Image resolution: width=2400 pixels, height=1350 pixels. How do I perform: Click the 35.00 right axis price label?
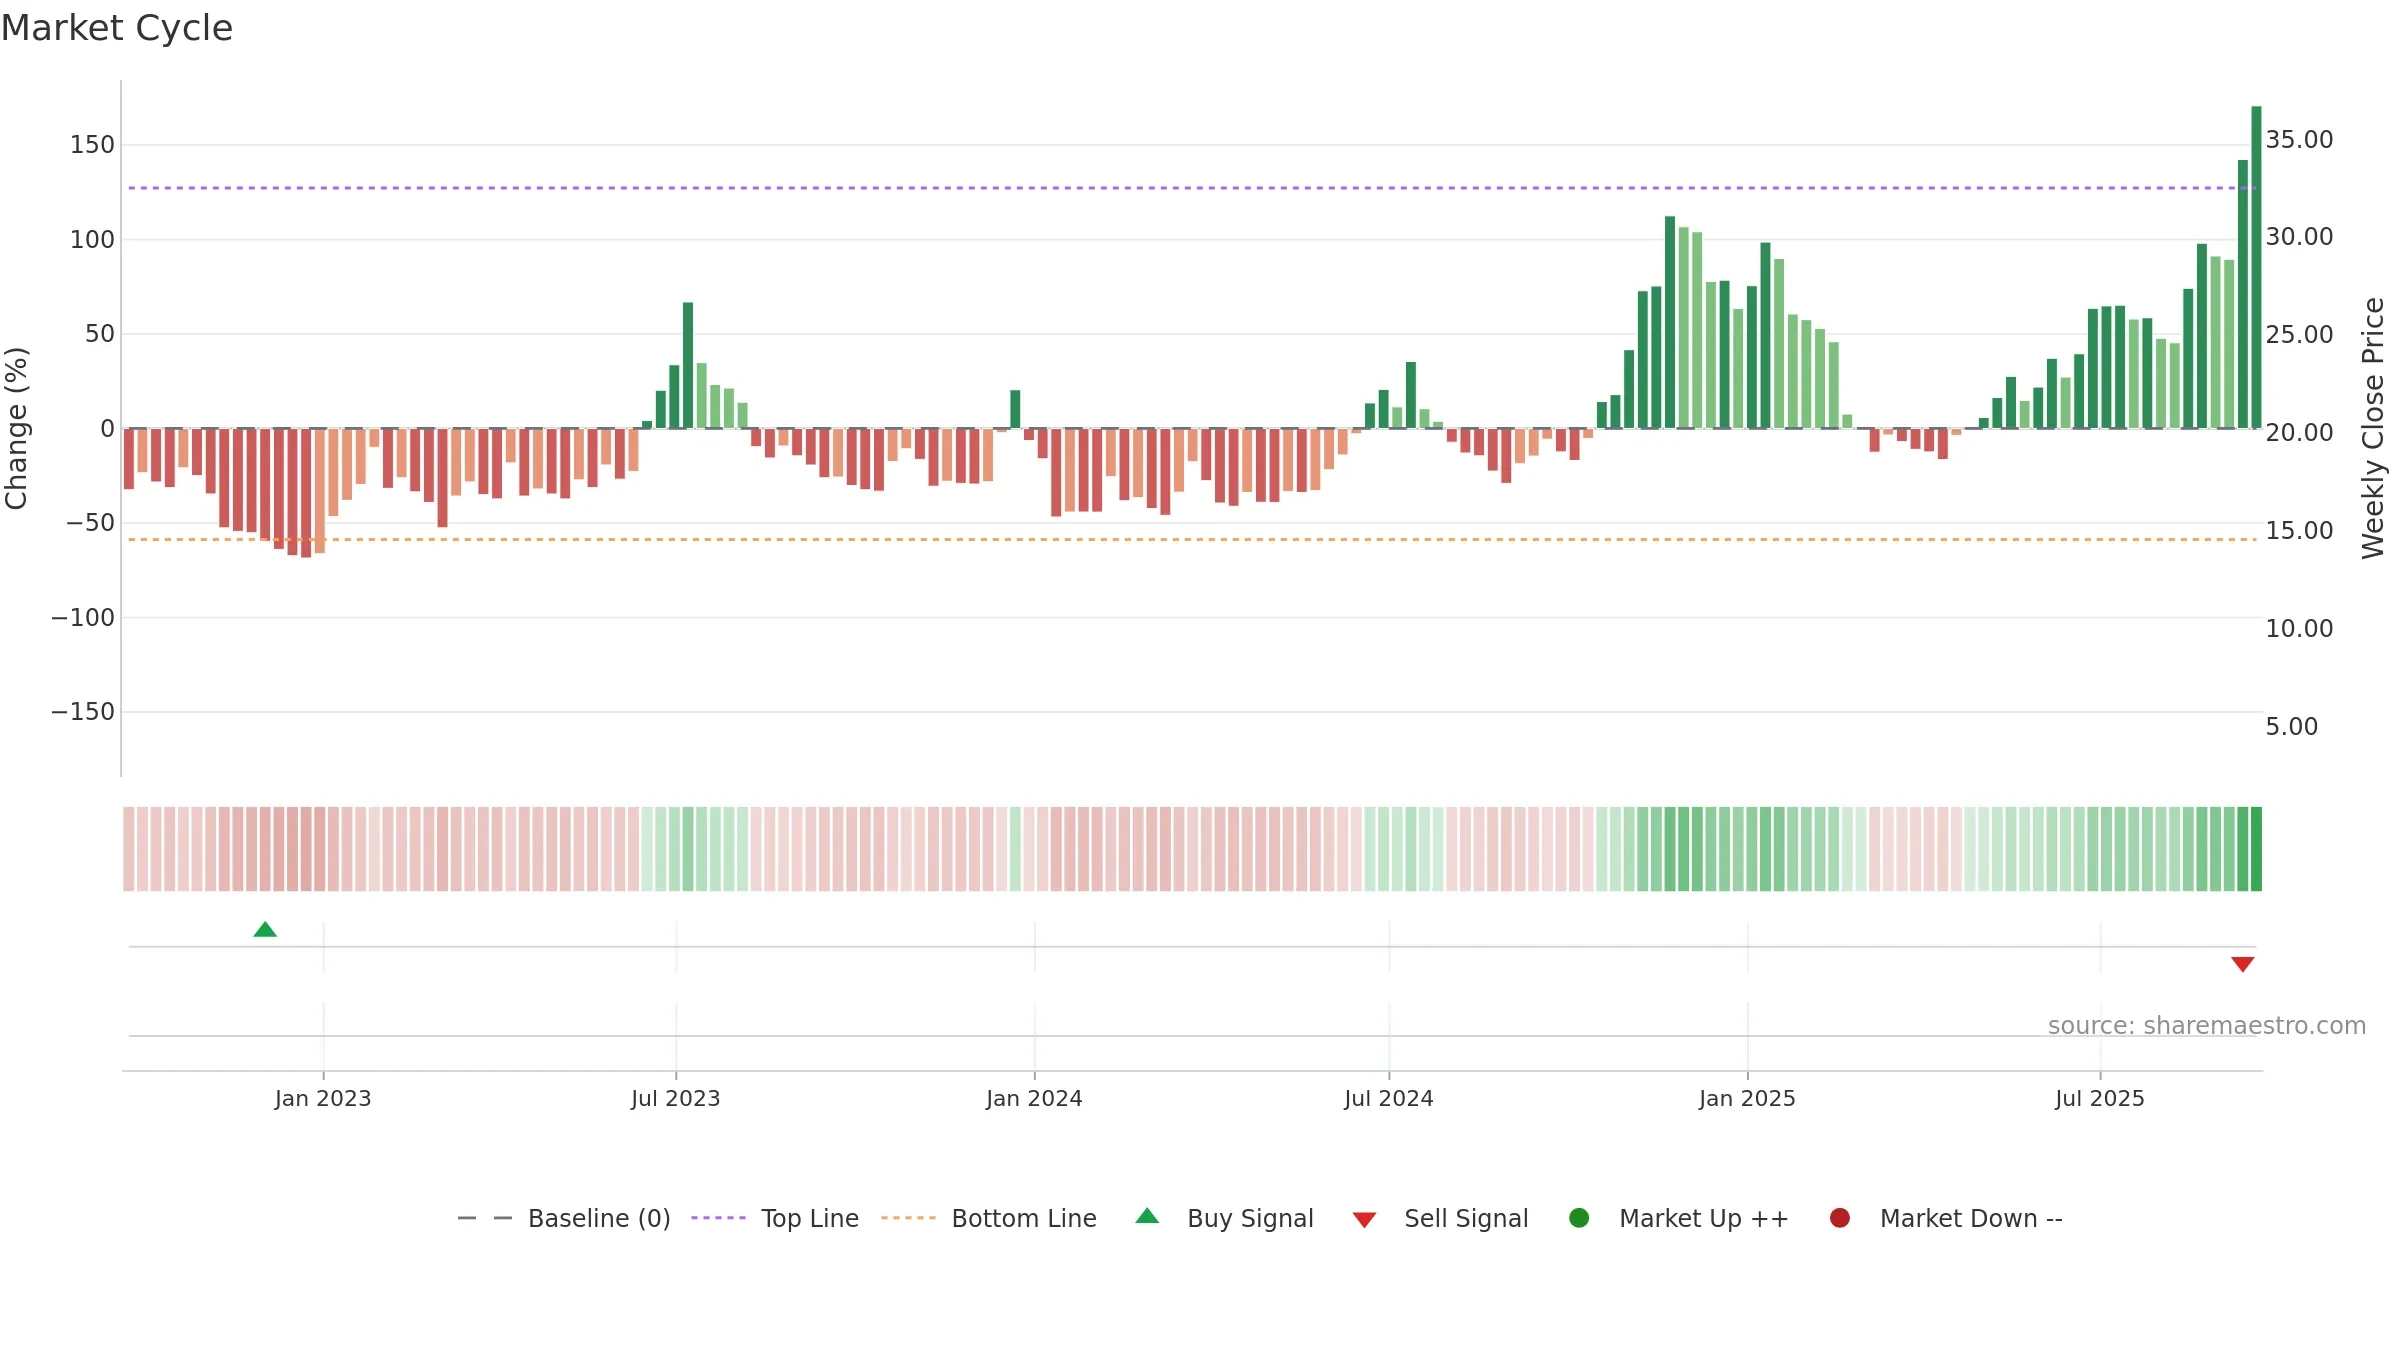(2299, 140)
